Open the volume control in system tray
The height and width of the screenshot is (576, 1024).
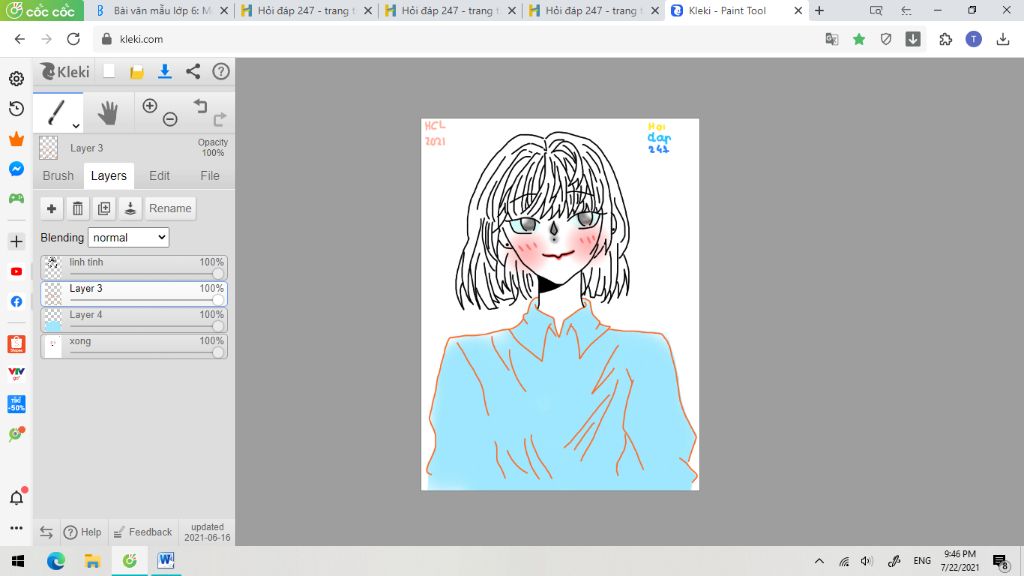867,561
